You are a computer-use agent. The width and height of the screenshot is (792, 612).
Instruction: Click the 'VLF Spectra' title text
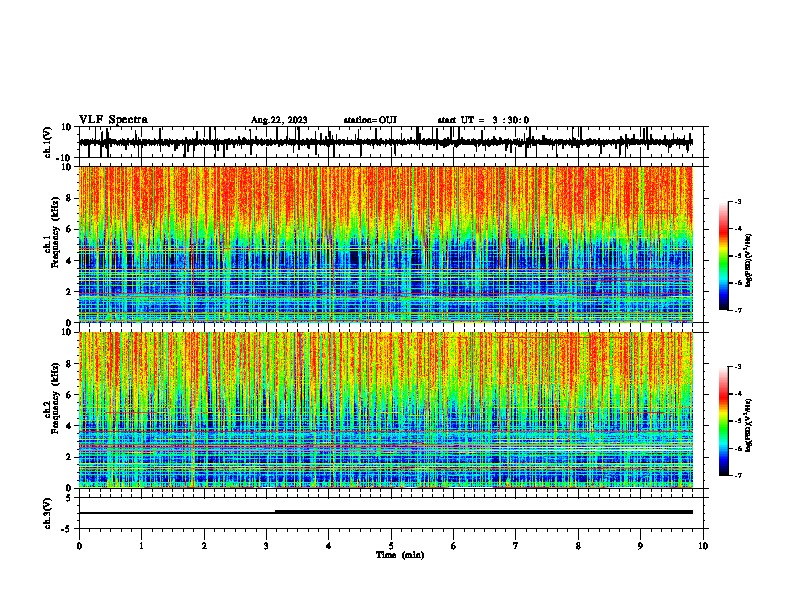[x=113, y=120]
